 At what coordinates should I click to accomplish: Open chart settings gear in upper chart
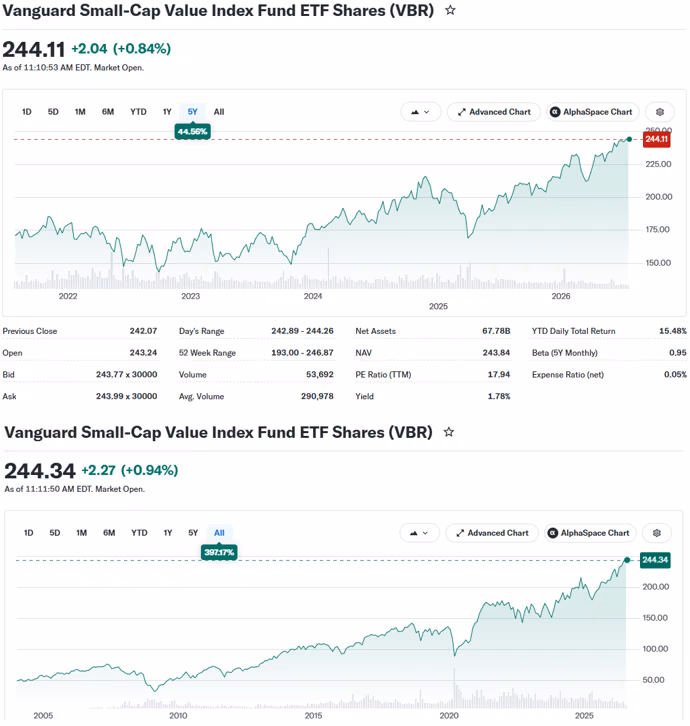pos(660,112)
